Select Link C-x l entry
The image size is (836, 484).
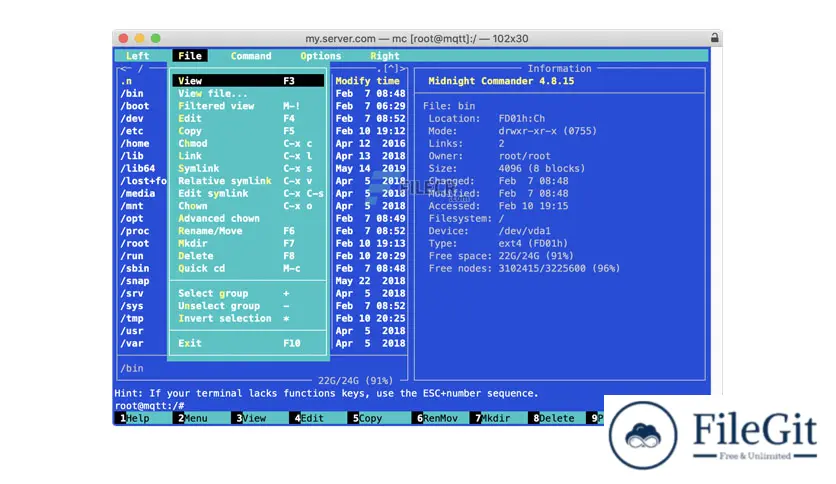coord(248,156)
